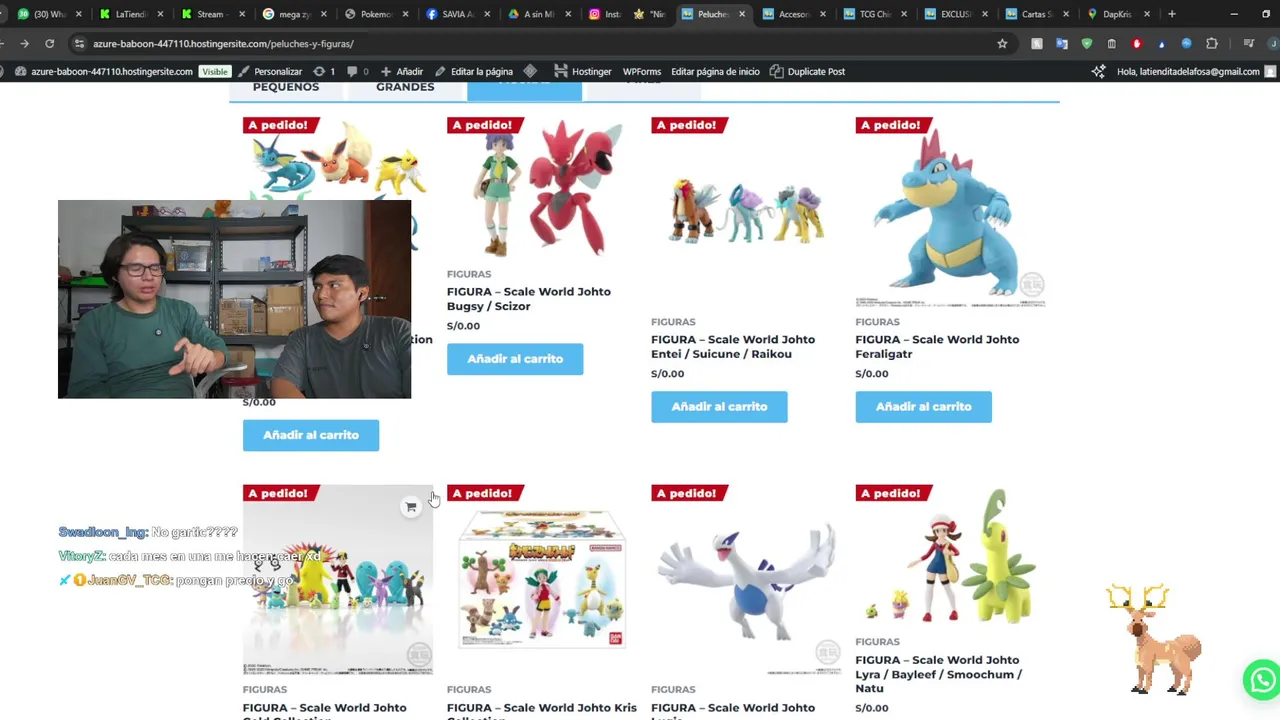The width and height of the screenshot is (1280, 720).
Task: Click the Lugia figure product image
Action: point(746,580)
